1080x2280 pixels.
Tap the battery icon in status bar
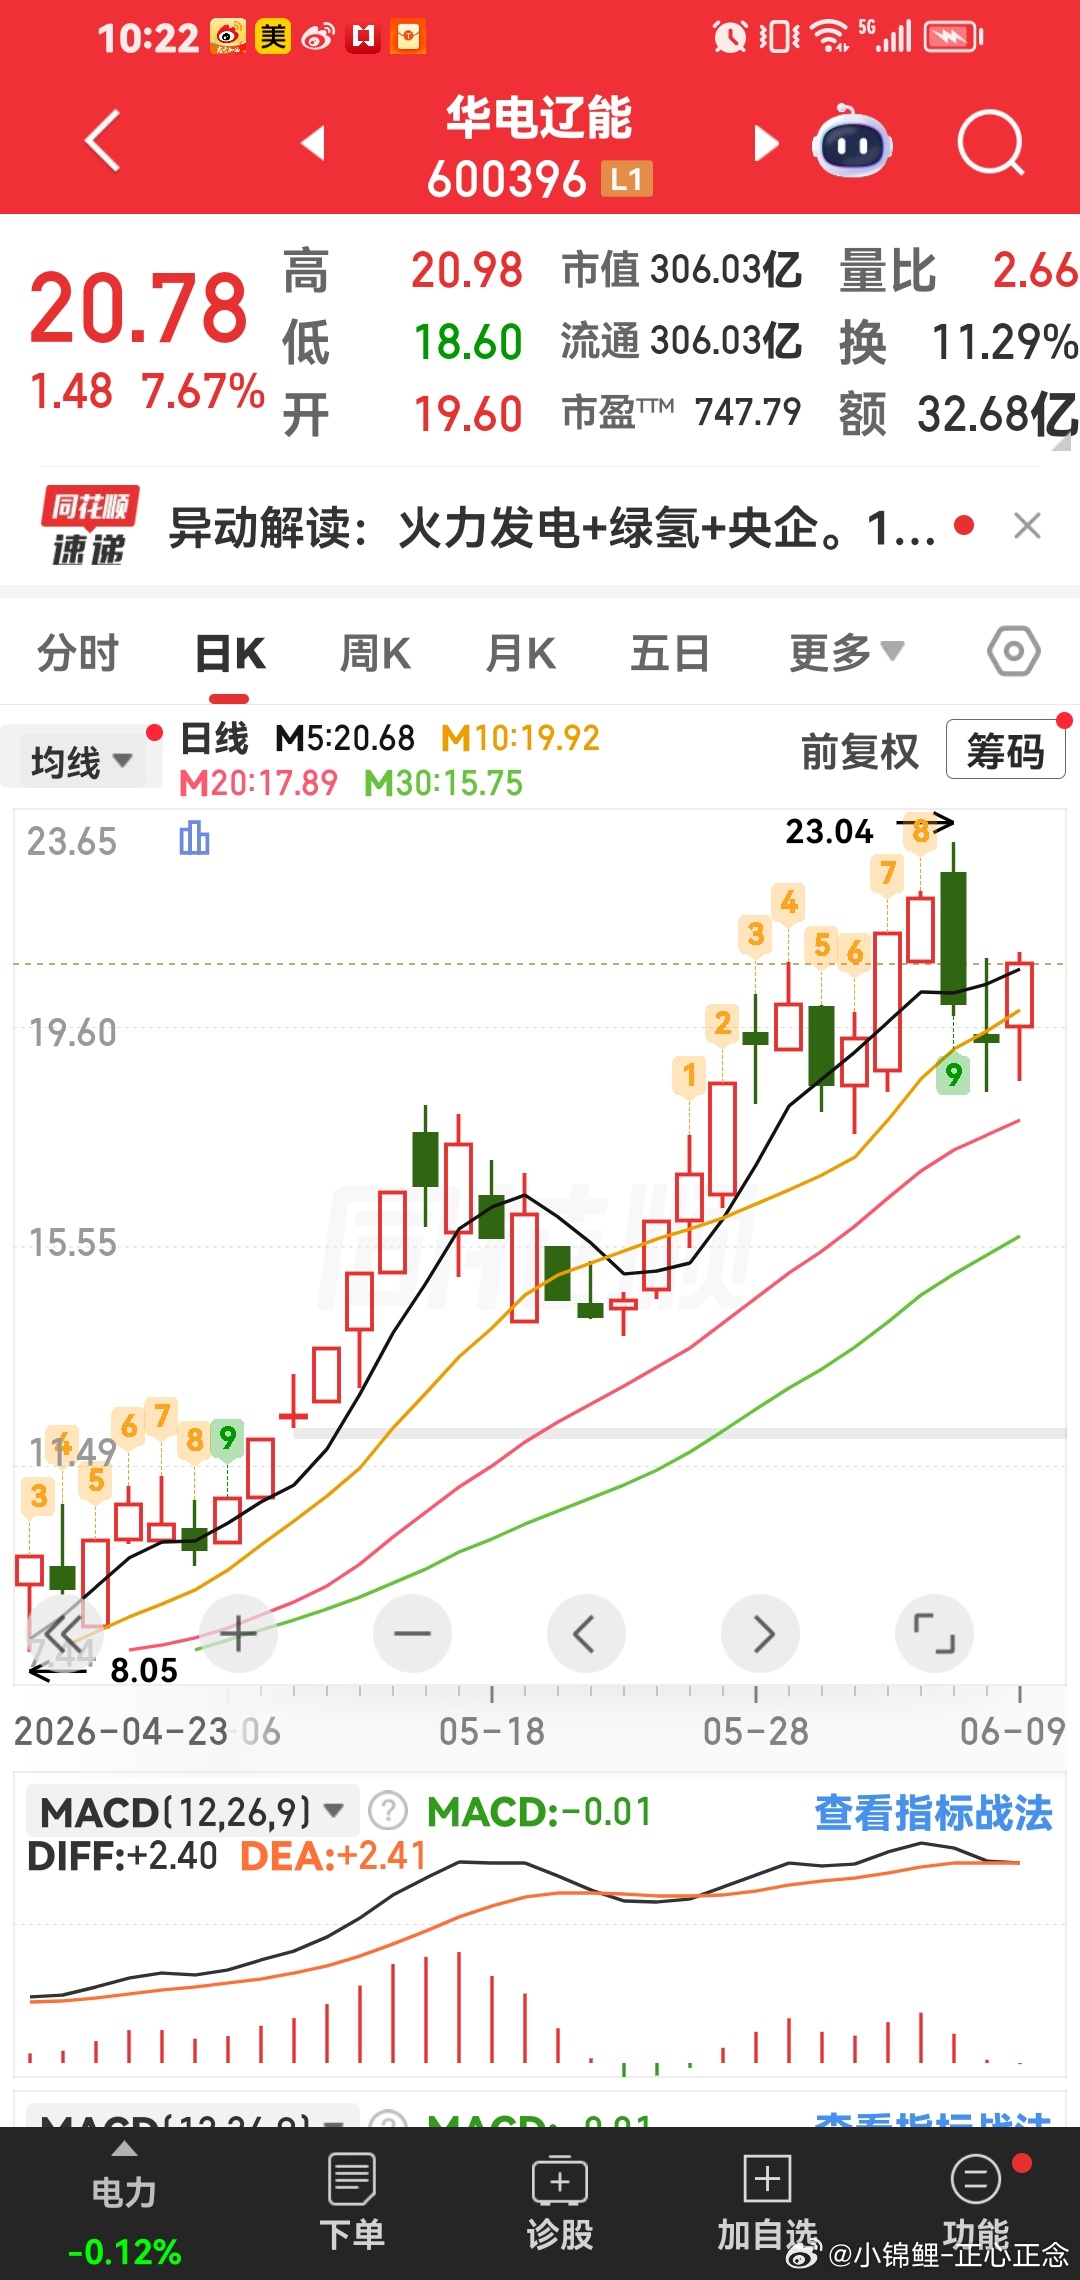pyautogui.click(x=953, y=38)
